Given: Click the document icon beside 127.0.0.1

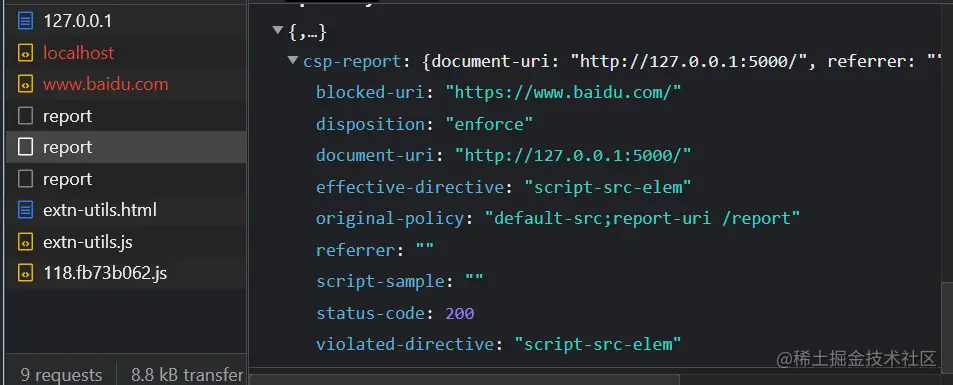Looking at the screenshot, I should pos(25,22).
